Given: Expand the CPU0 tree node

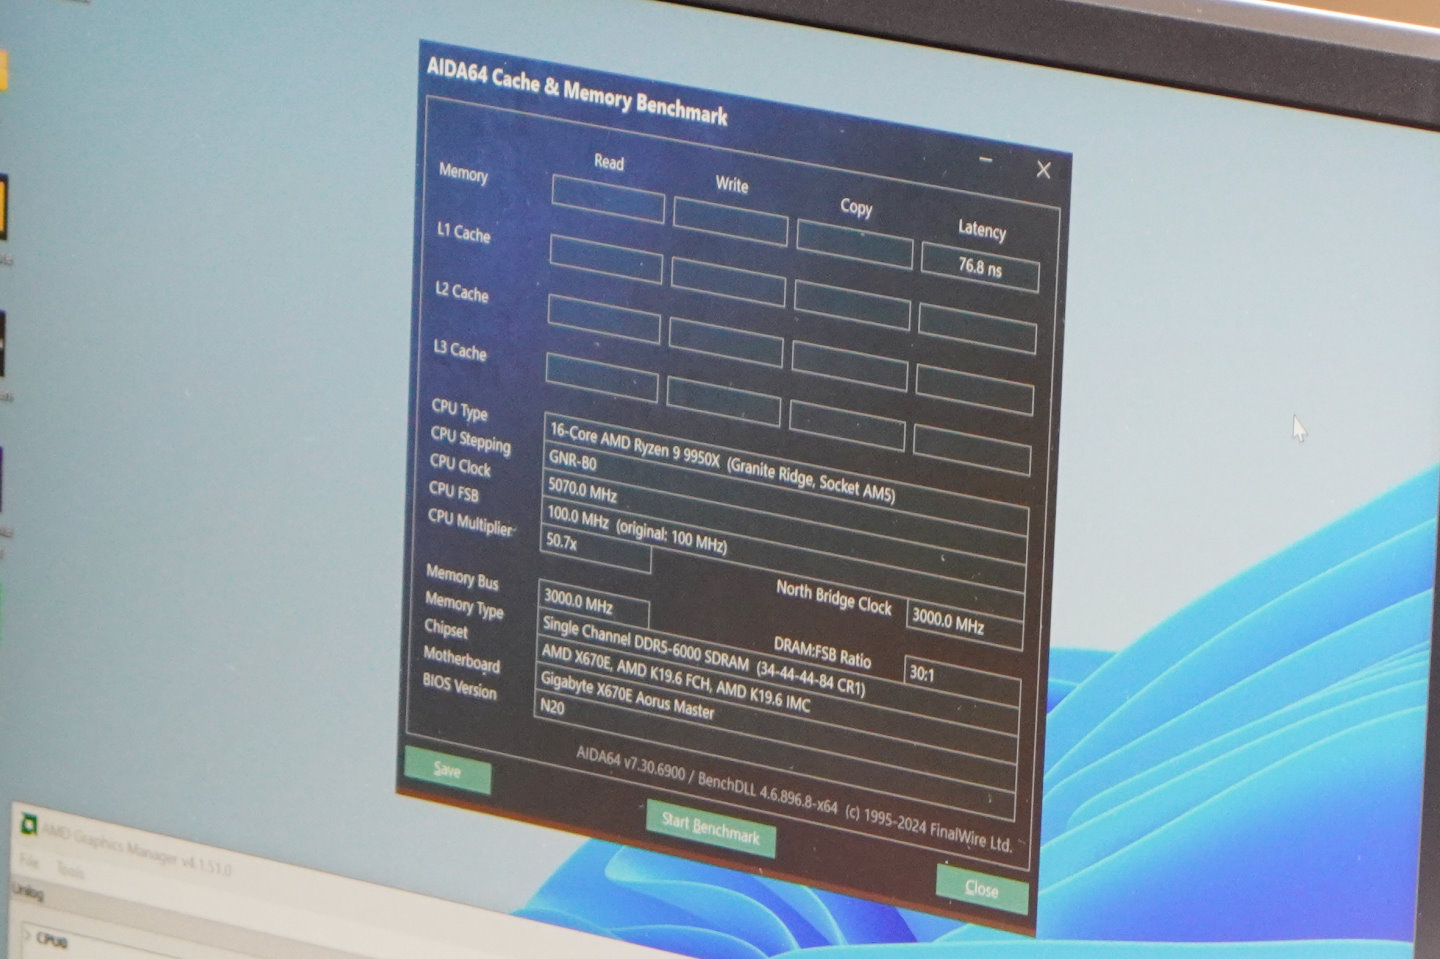Looking at the screenshot, I should (26, 937).
